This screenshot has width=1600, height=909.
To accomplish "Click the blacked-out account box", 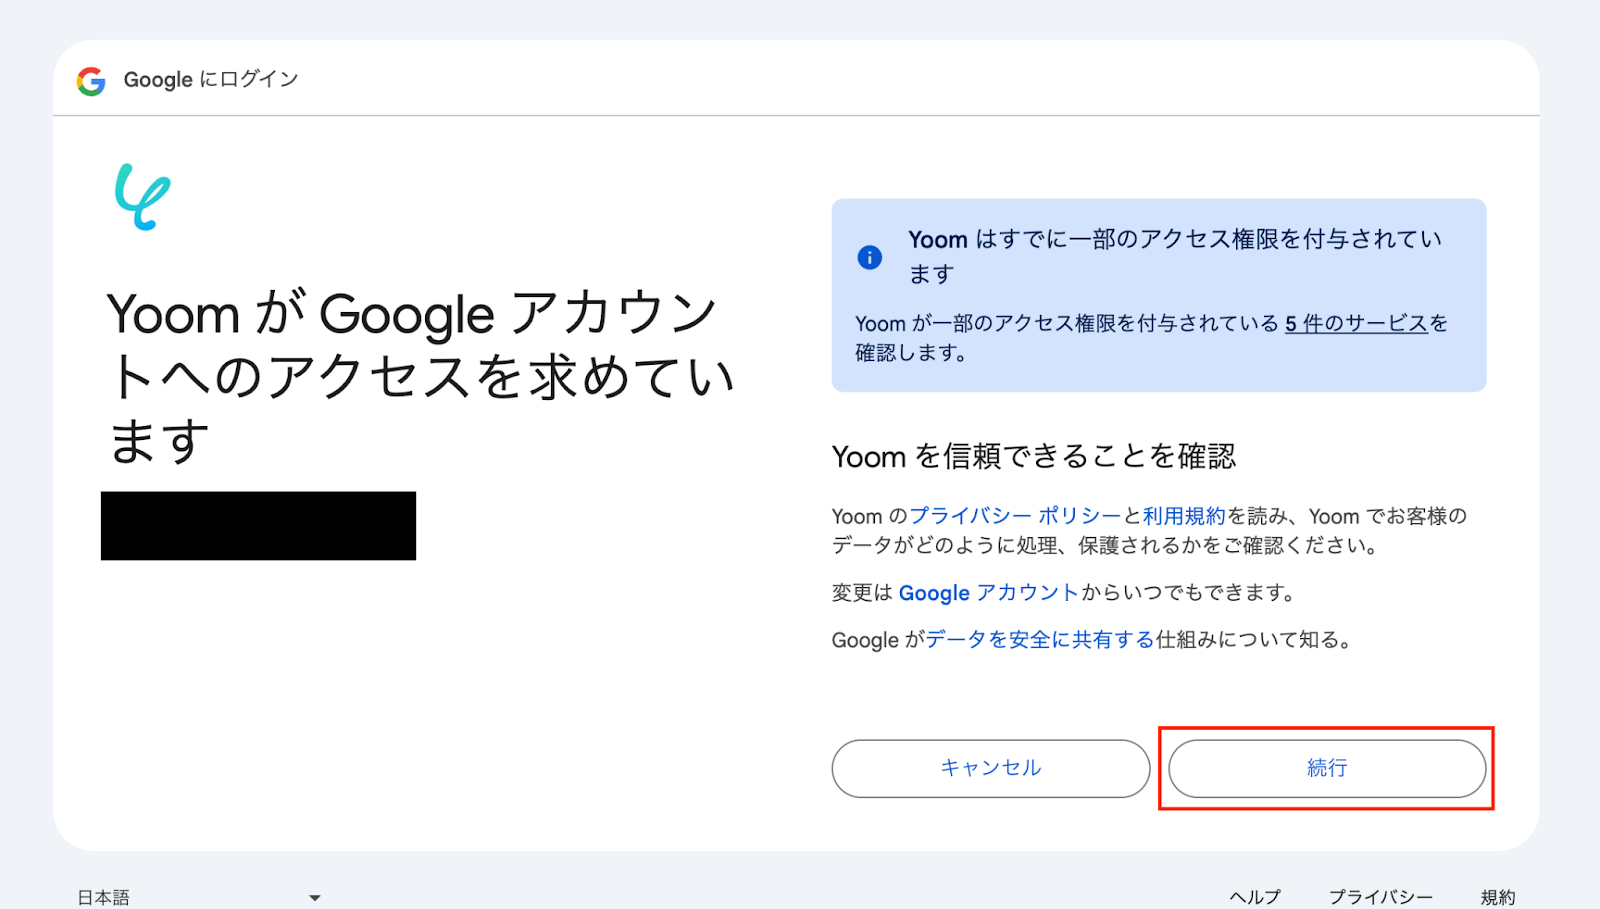I will click(x=258, y=526).
